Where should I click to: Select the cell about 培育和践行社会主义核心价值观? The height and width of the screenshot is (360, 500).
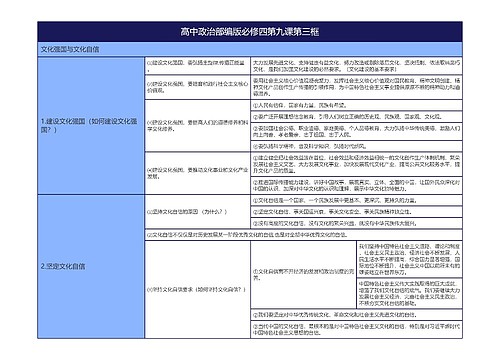point(197,87)
